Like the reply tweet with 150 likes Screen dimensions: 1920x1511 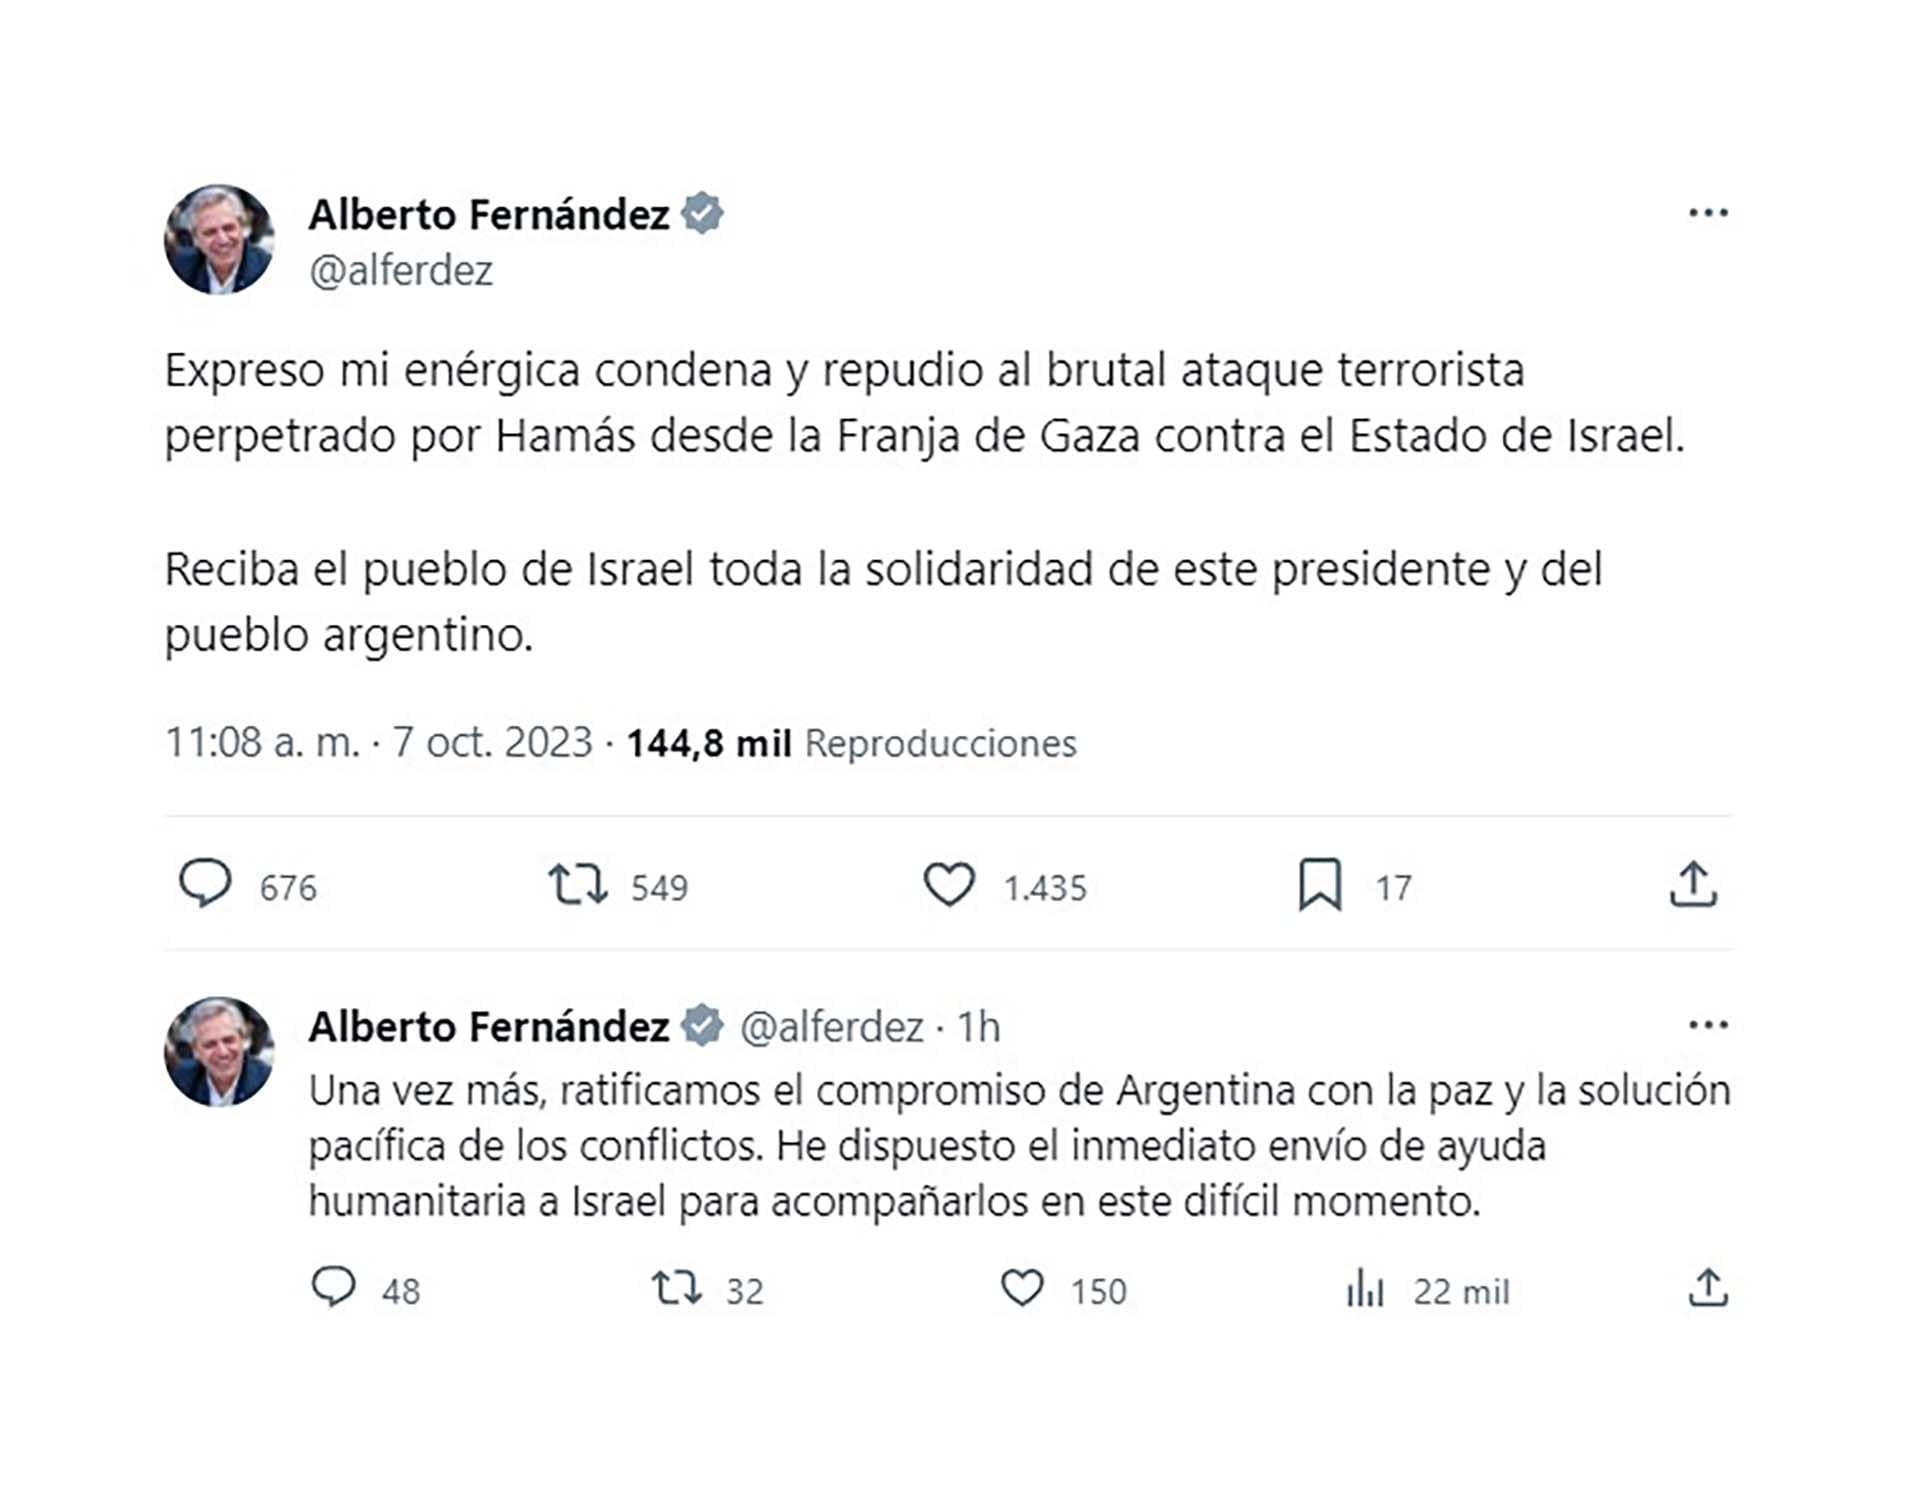tap(1022, 1288)
